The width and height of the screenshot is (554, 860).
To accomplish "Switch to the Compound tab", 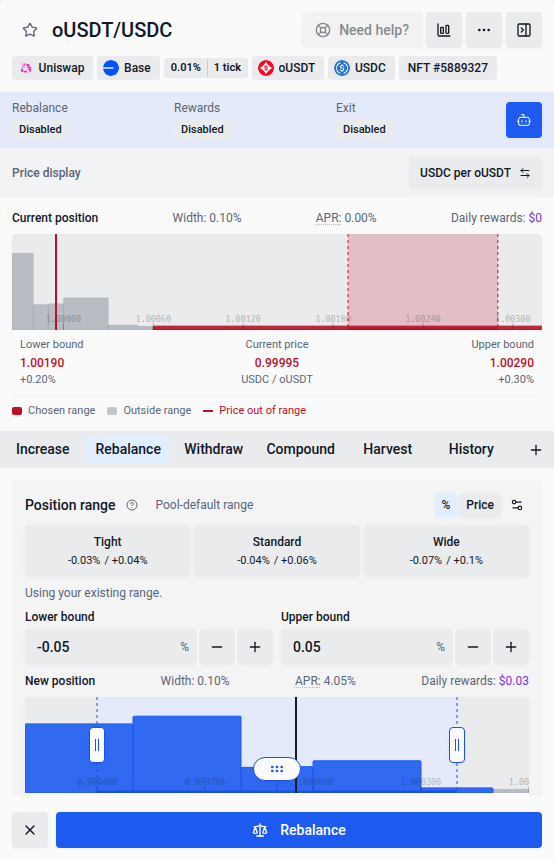I will click(301, 449).
